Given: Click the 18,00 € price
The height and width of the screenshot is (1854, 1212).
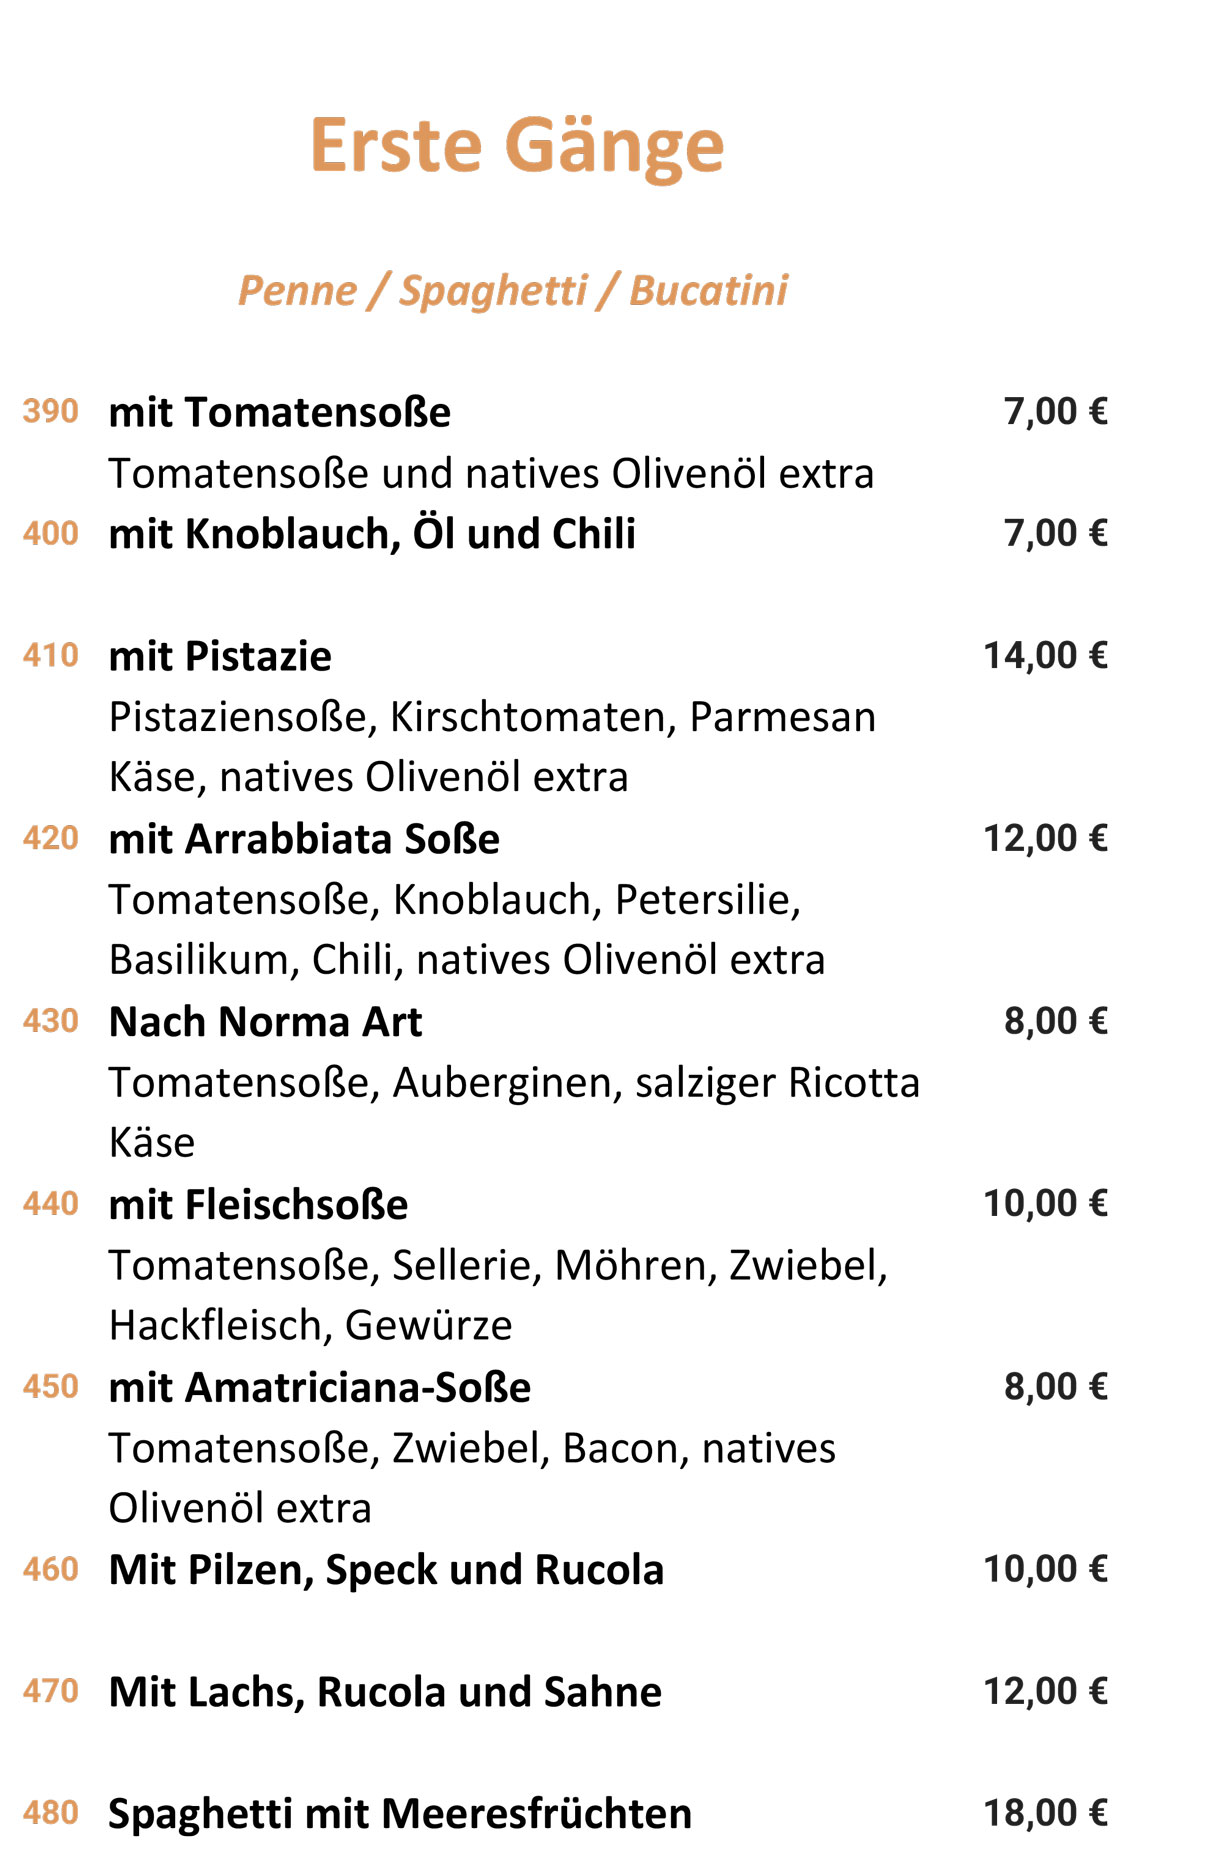Looking at the screenshot, I should tap(1046, 1812).
